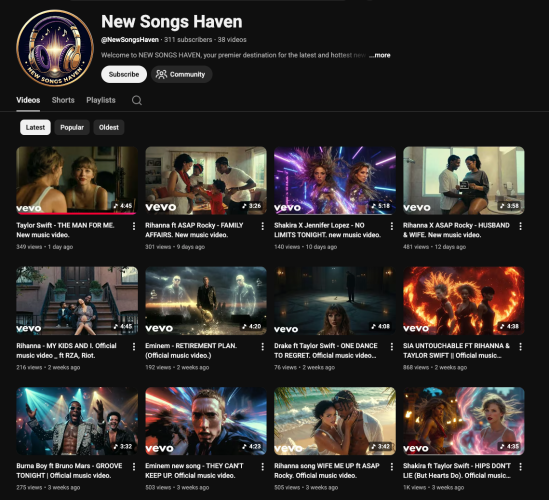This screenshot has height=500, width=549.
Task: Open menu for Shakira HIPS DON'T LIE video
Action: [520, 467]
